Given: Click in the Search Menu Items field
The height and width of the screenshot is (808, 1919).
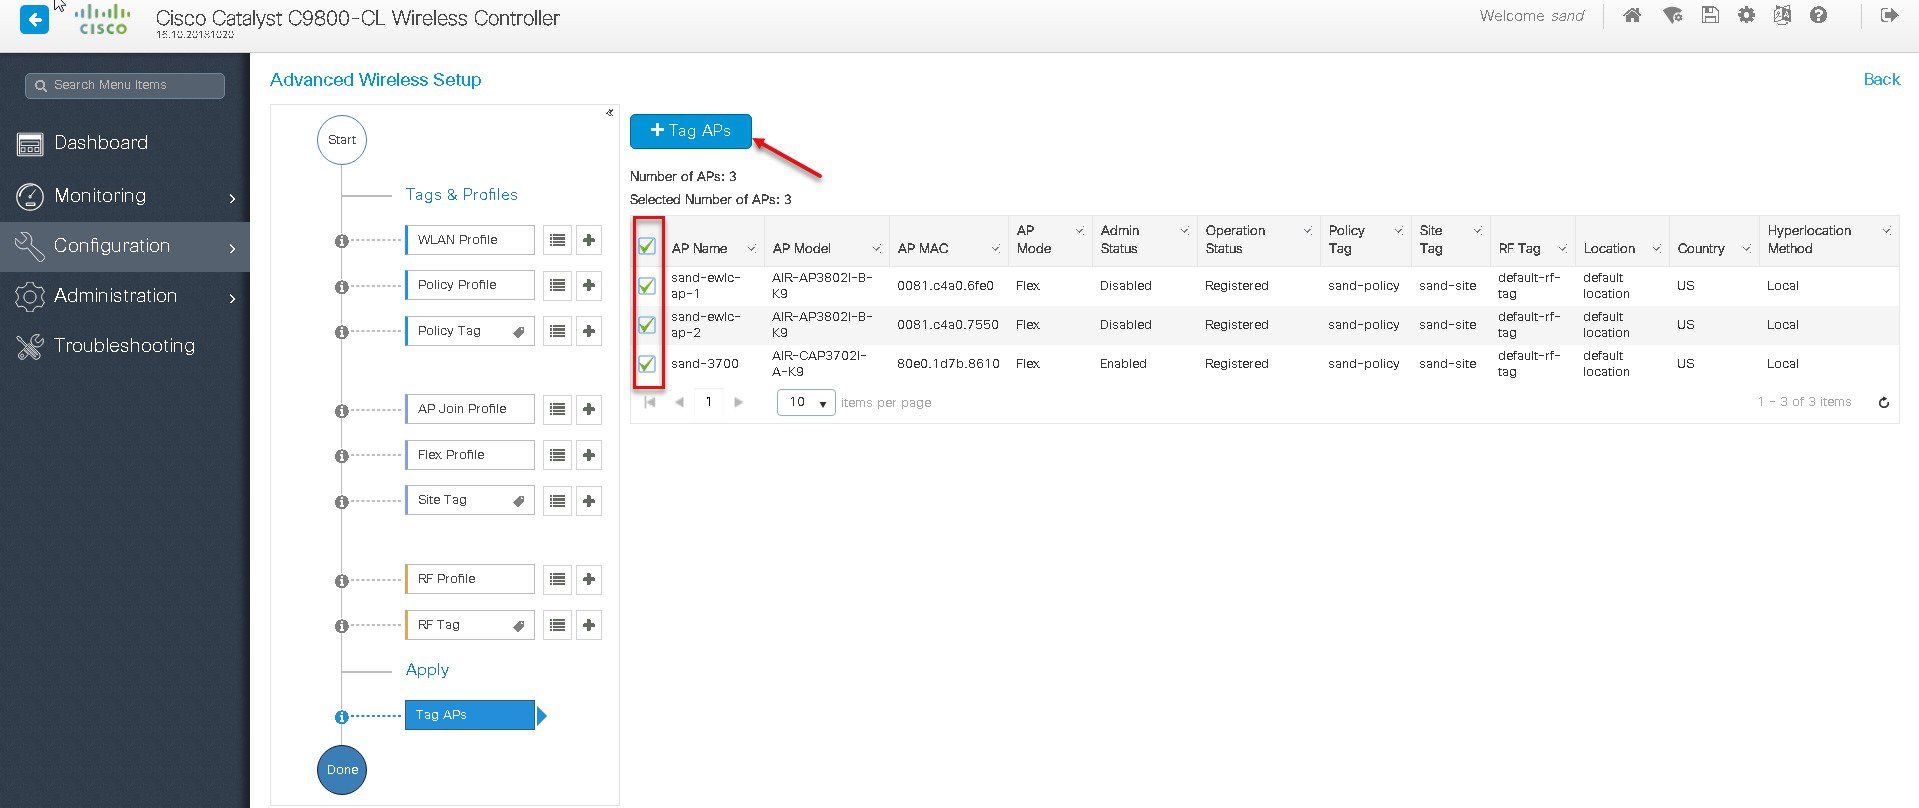Looking at the screenshot, I should (125, 85).
